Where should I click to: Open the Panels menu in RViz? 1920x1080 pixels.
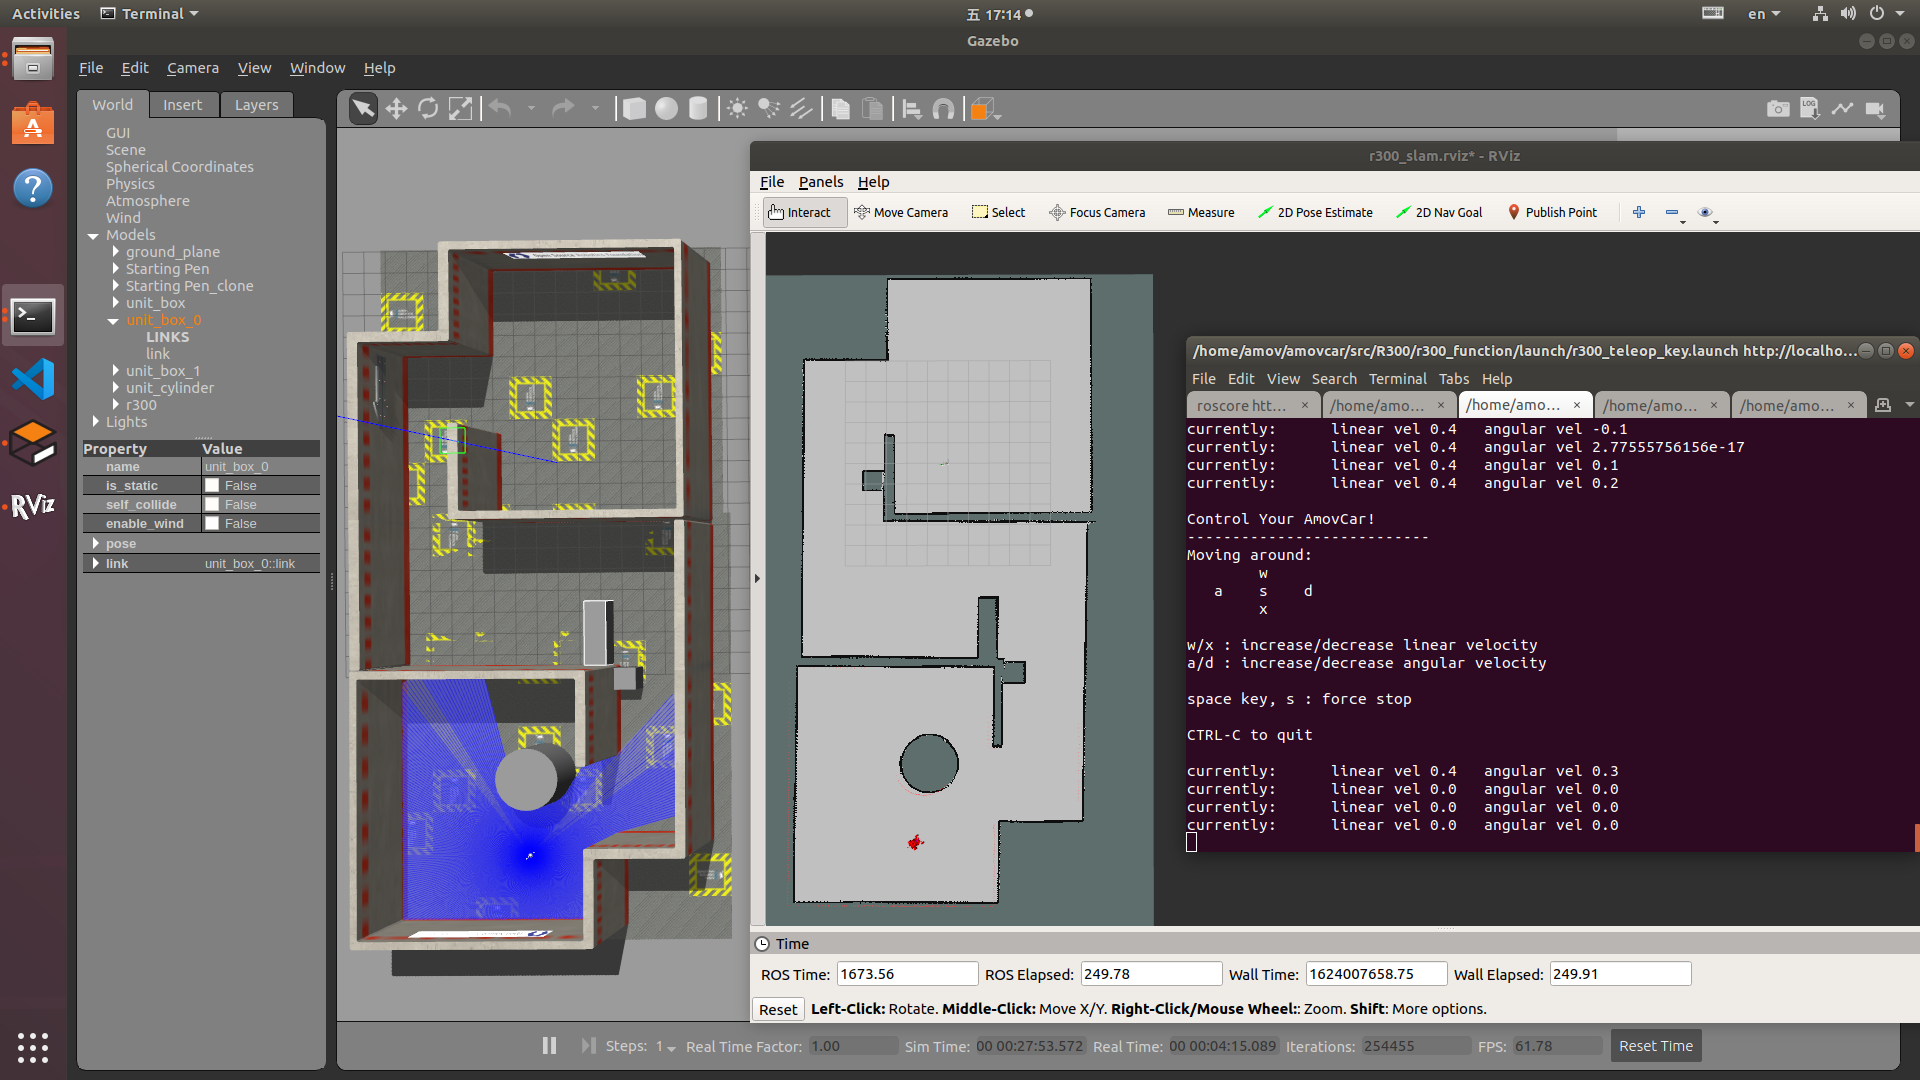(x=819, y=181)
